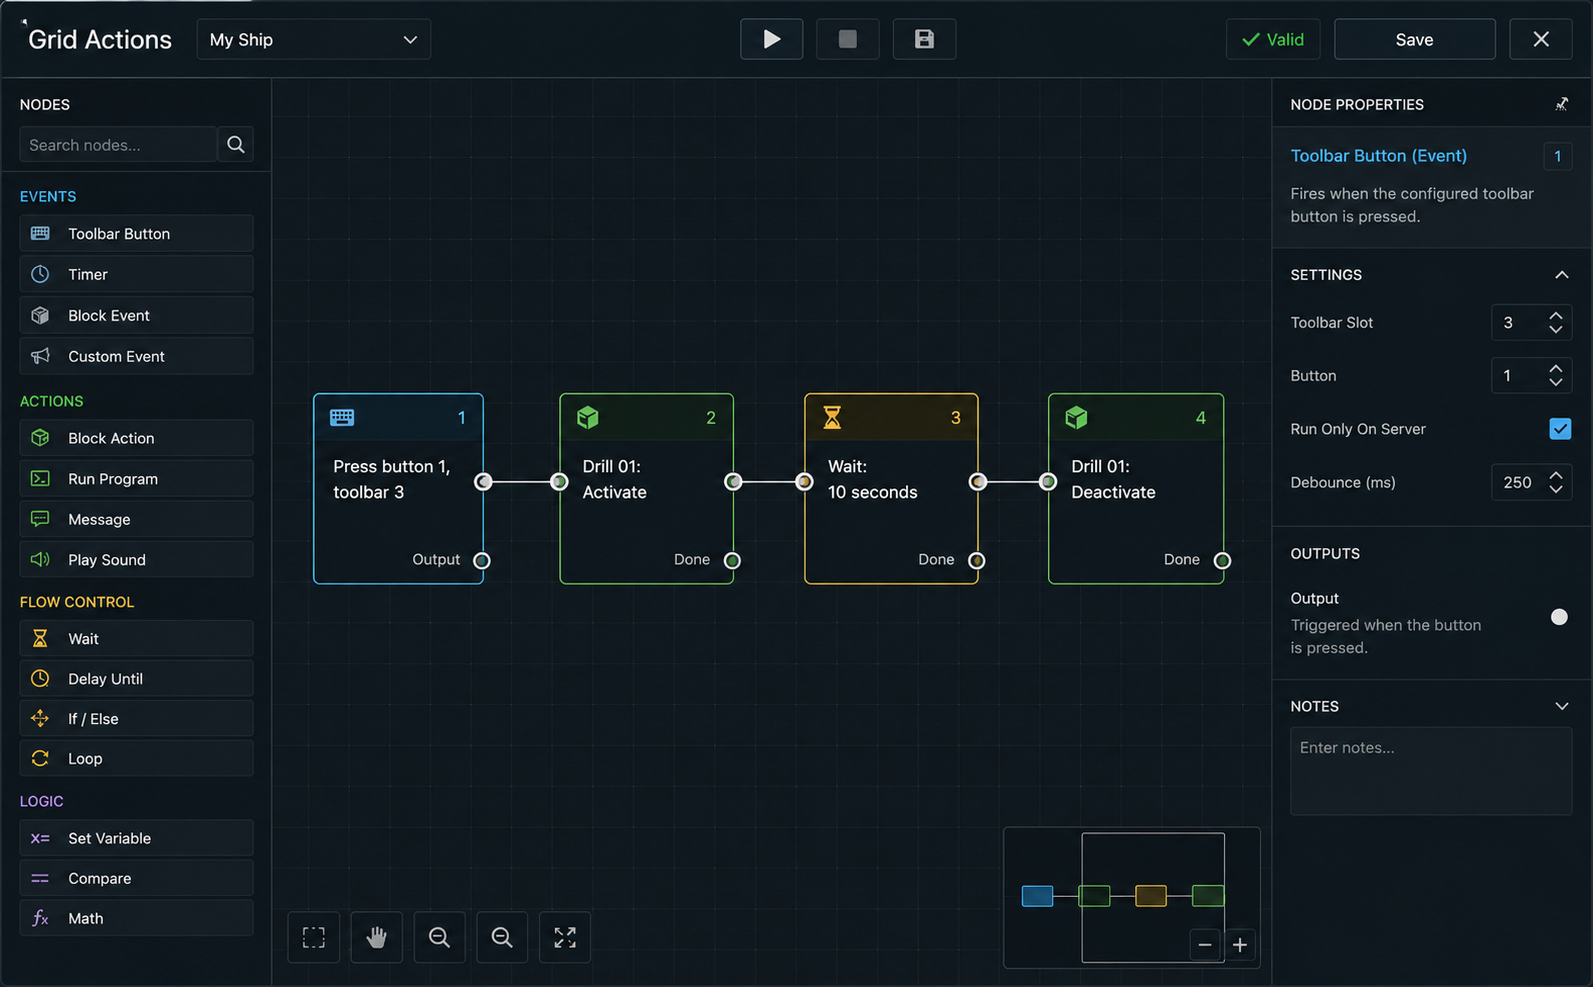Viewport: 1593px width, 987px height.
Task: Click the Valid status button
Action: click(1273, 39)
